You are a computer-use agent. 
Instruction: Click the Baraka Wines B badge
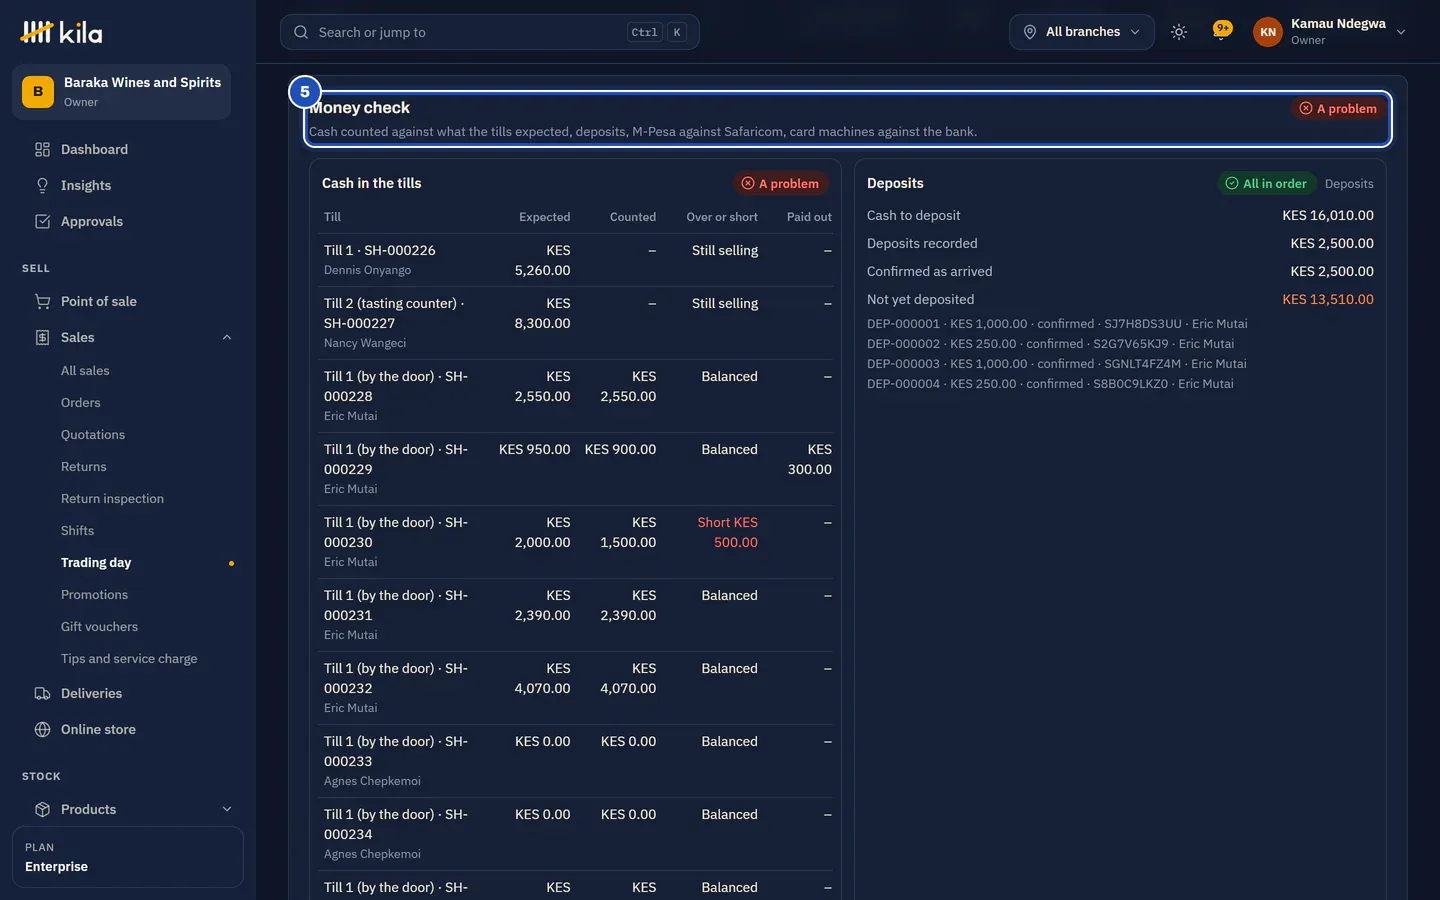38,92
